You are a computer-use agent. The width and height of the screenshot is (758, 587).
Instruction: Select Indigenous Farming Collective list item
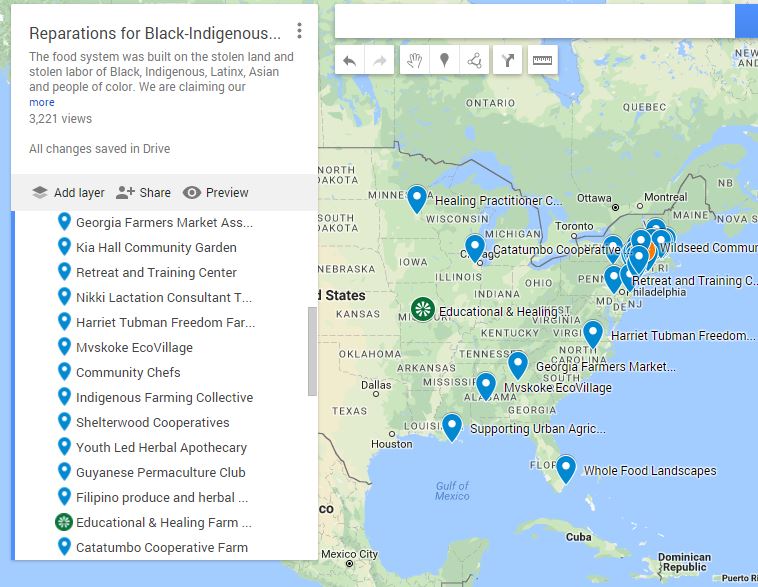point(164,397)
